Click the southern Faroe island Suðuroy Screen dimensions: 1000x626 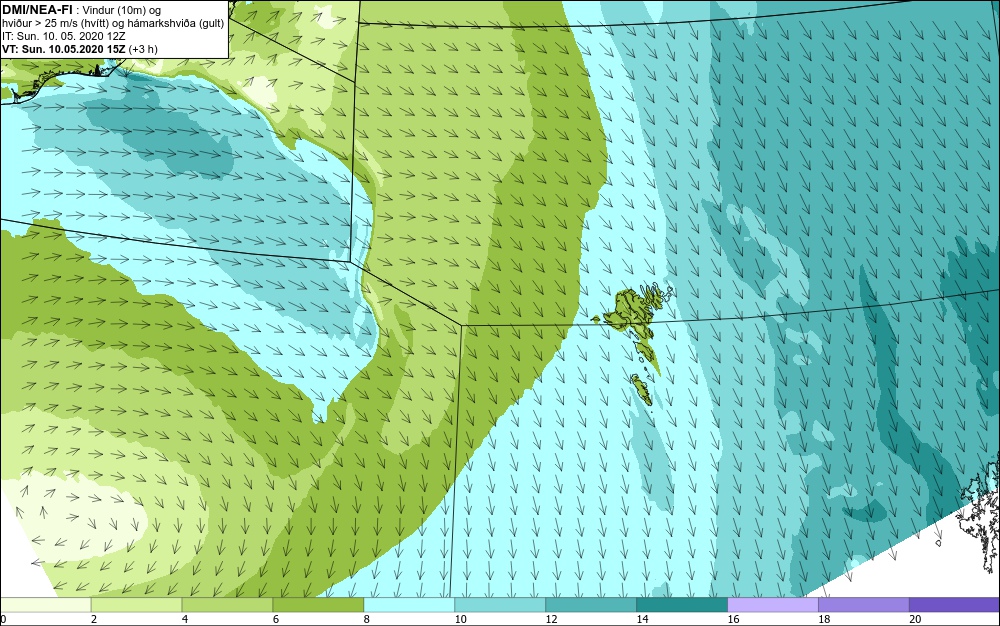click(642, 389)
